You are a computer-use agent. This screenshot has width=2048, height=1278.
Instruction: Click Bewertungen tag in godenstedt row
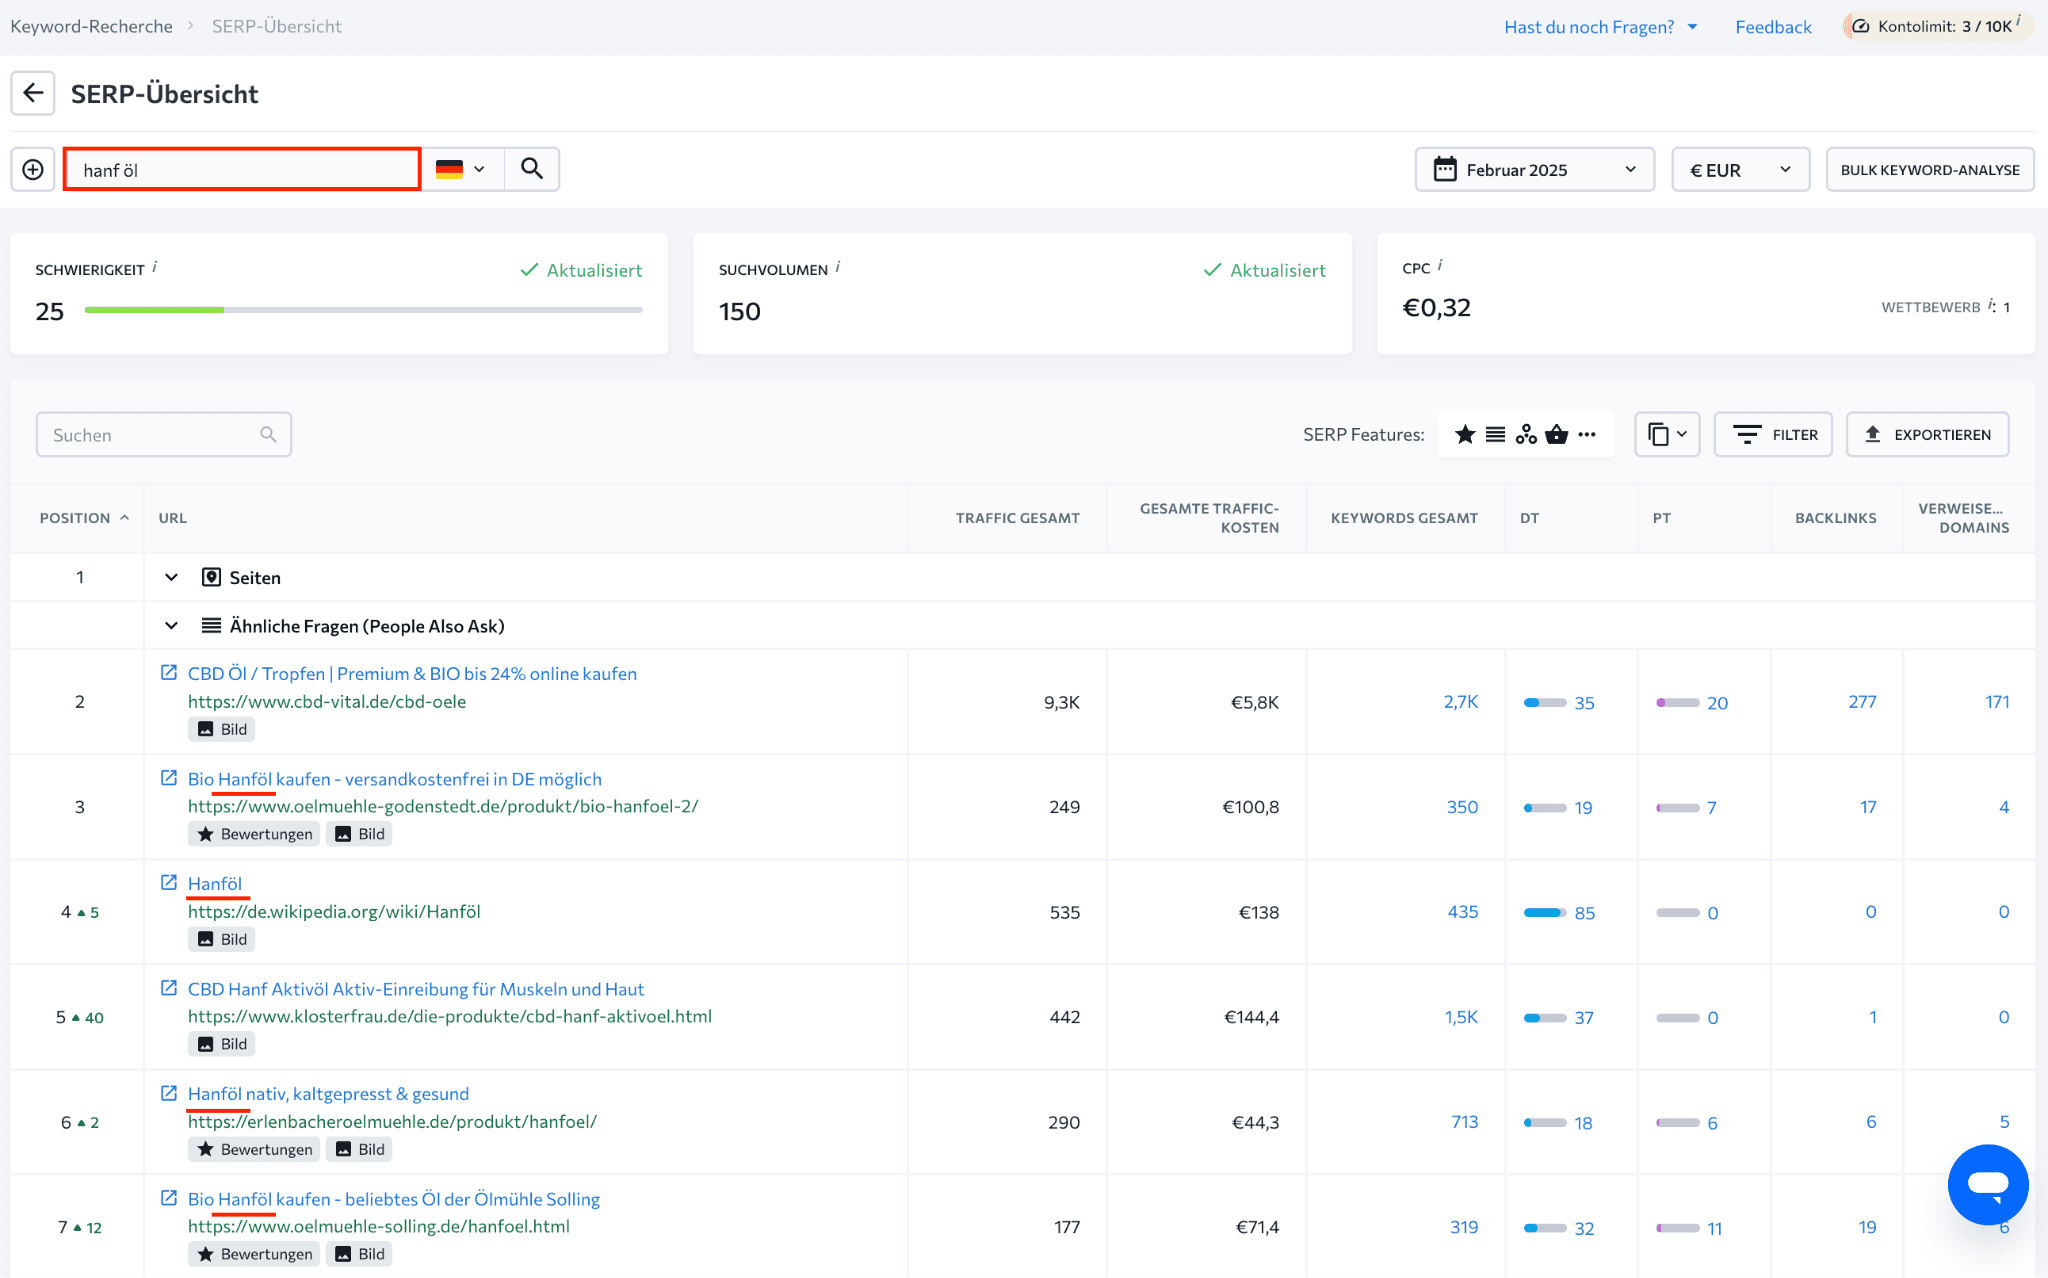254,833
